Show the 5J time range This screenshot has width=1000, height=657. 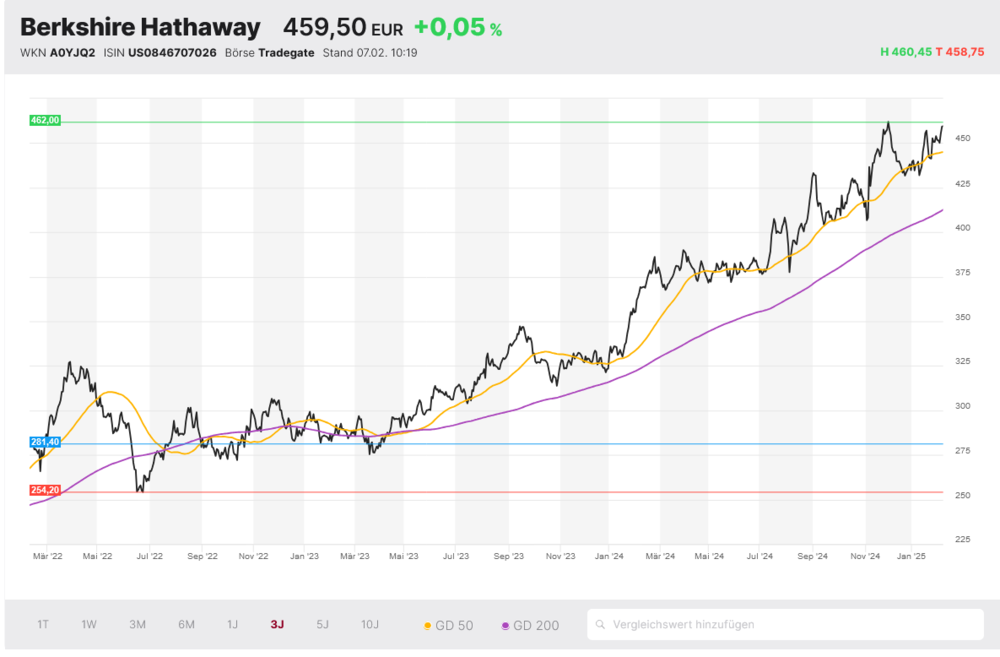[x=323, y=624]
